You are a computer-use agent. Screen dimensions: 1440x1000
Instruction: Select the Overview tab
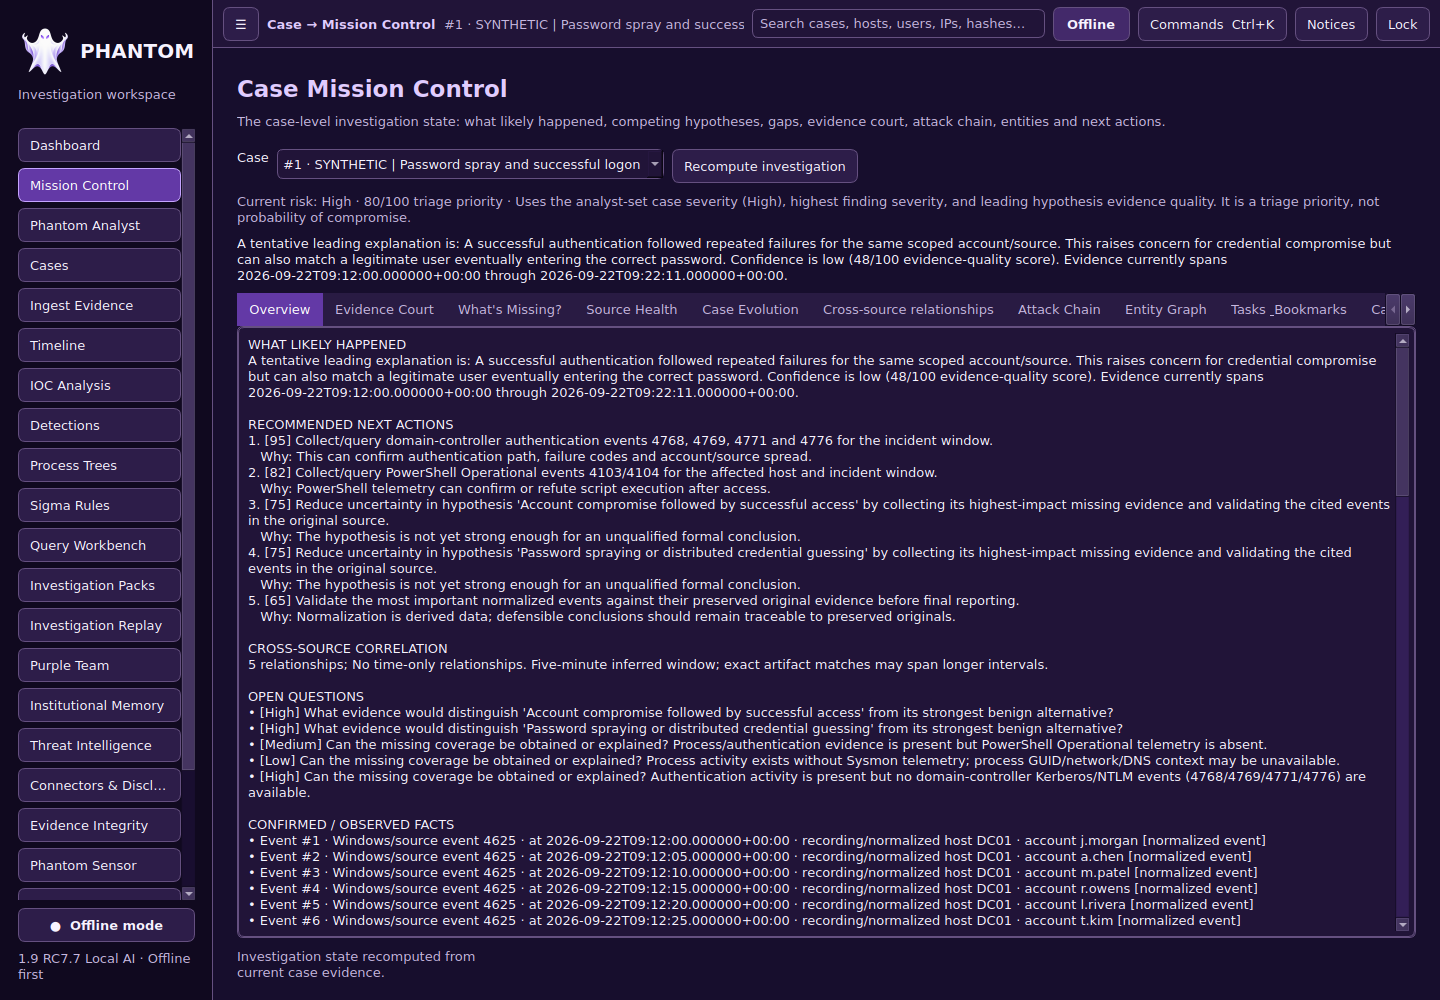click(x=280, y=309)
